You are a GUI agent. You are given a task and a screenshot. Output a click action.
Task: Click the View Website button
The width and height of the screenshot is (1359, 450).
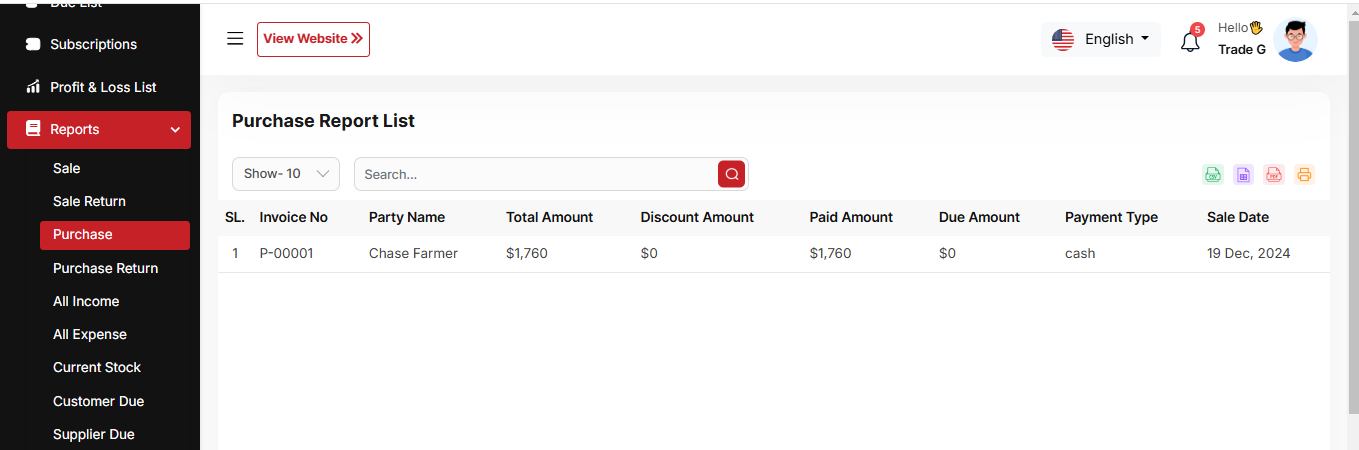pyautogui.click(x=313, y=39)
